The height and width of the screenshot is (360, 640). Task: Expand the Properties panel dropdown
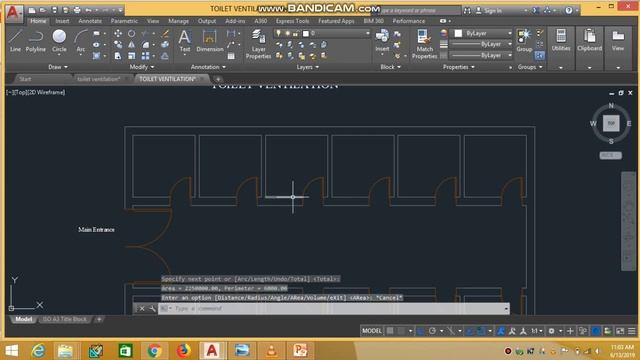click(459, 67)
